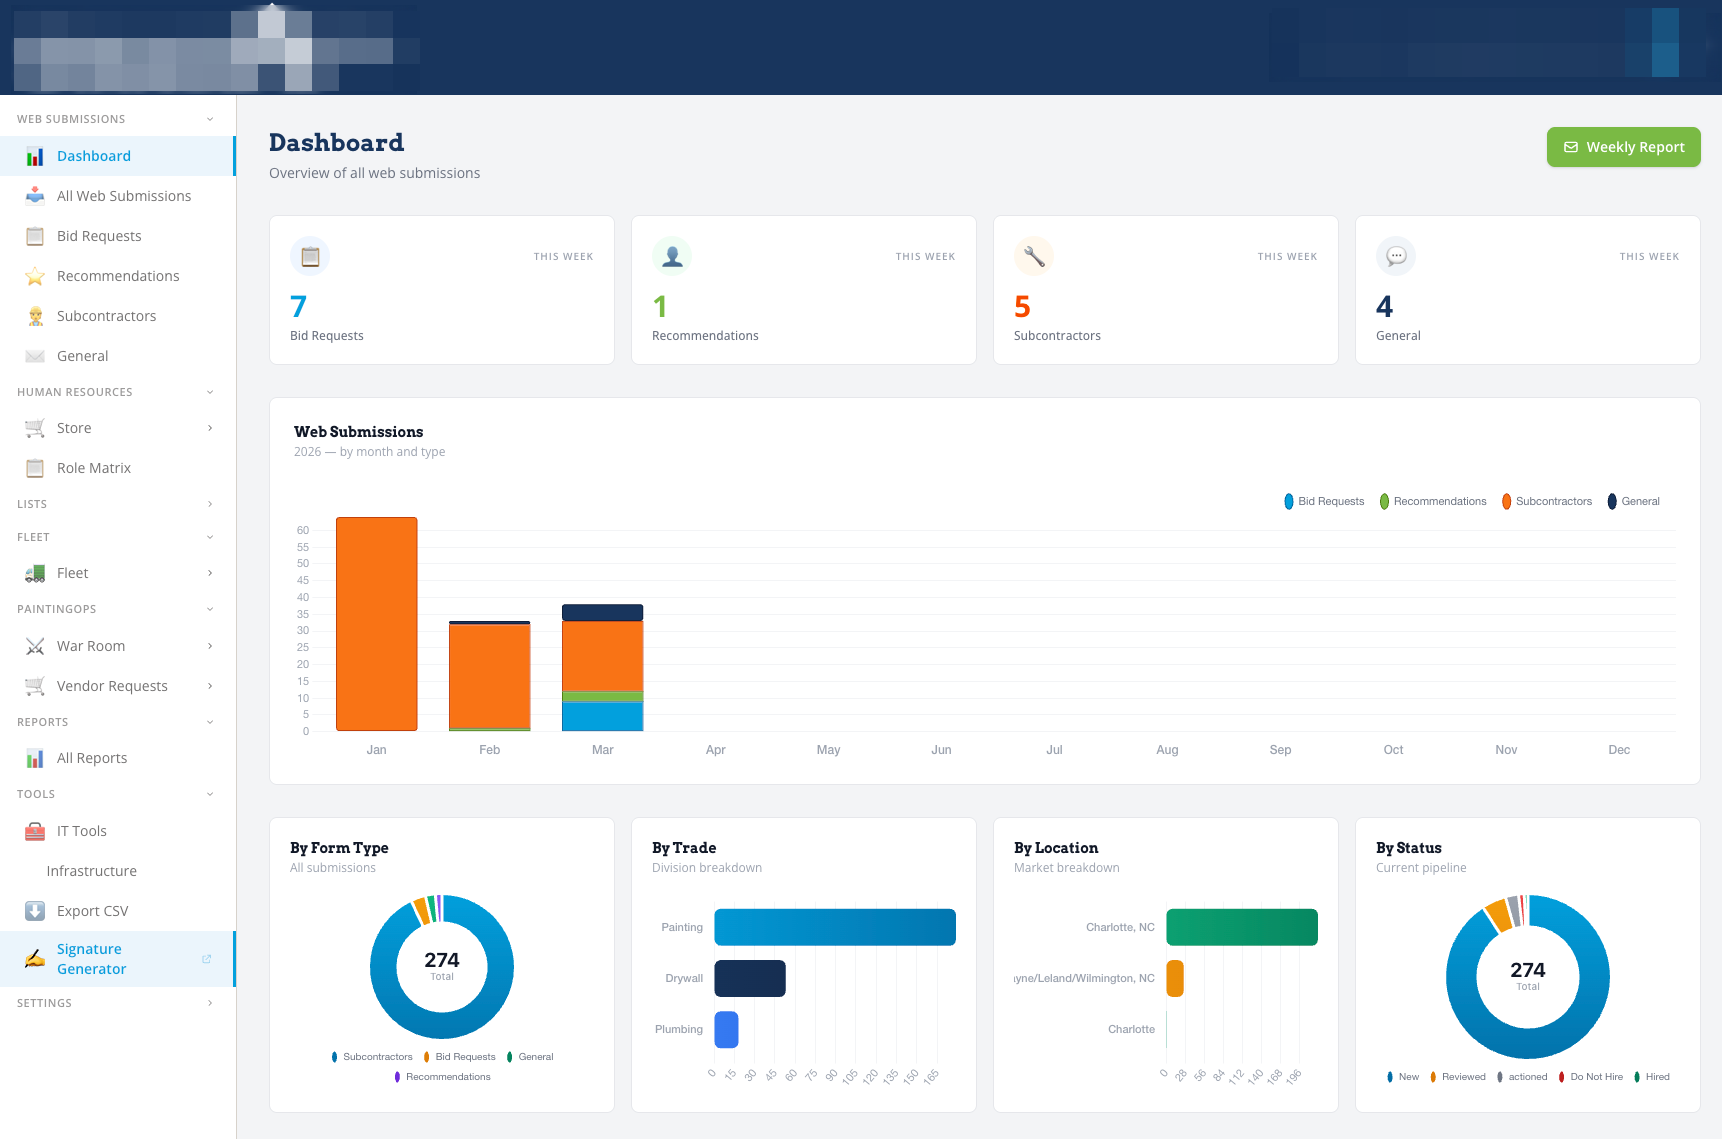Open the Dashboard menu item
Image resolution: width=1722 pixels, height=1139 pixels.
pyautogui.click(x=117, y=156)
